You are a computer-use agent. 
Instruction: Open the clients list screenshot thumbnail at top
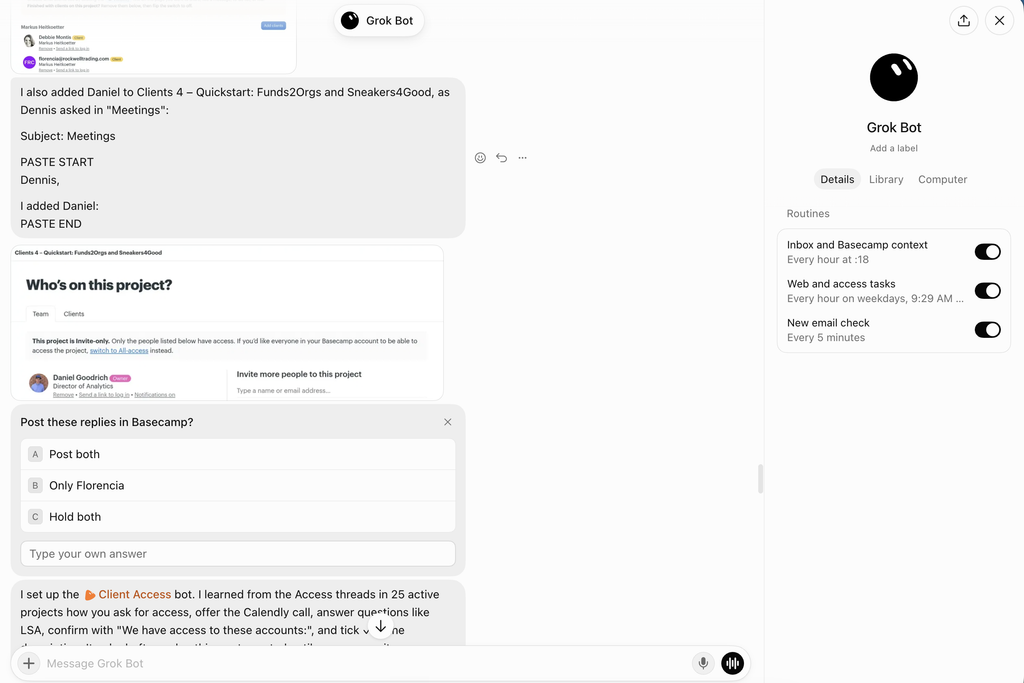[153, 37]
